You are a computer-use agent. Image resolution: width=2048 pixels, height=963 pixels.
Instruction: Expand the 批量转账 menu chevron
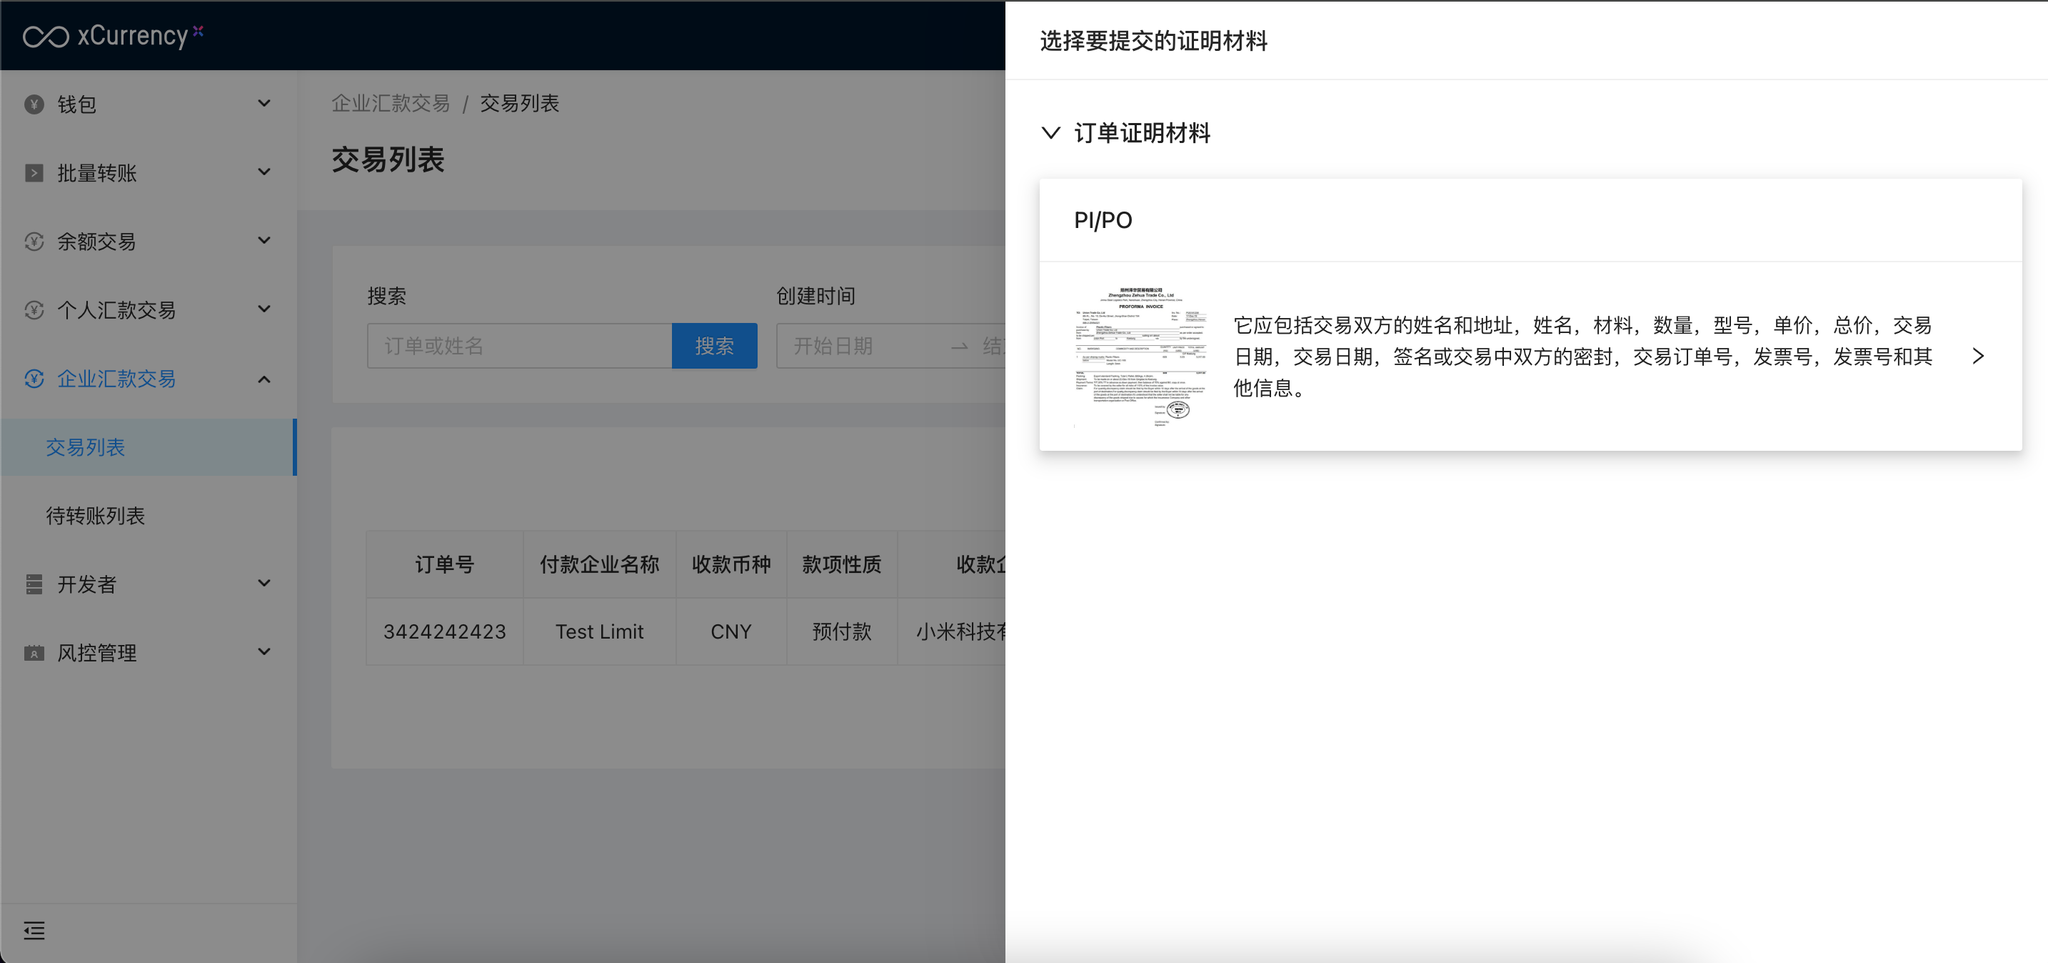pos(264,172)
